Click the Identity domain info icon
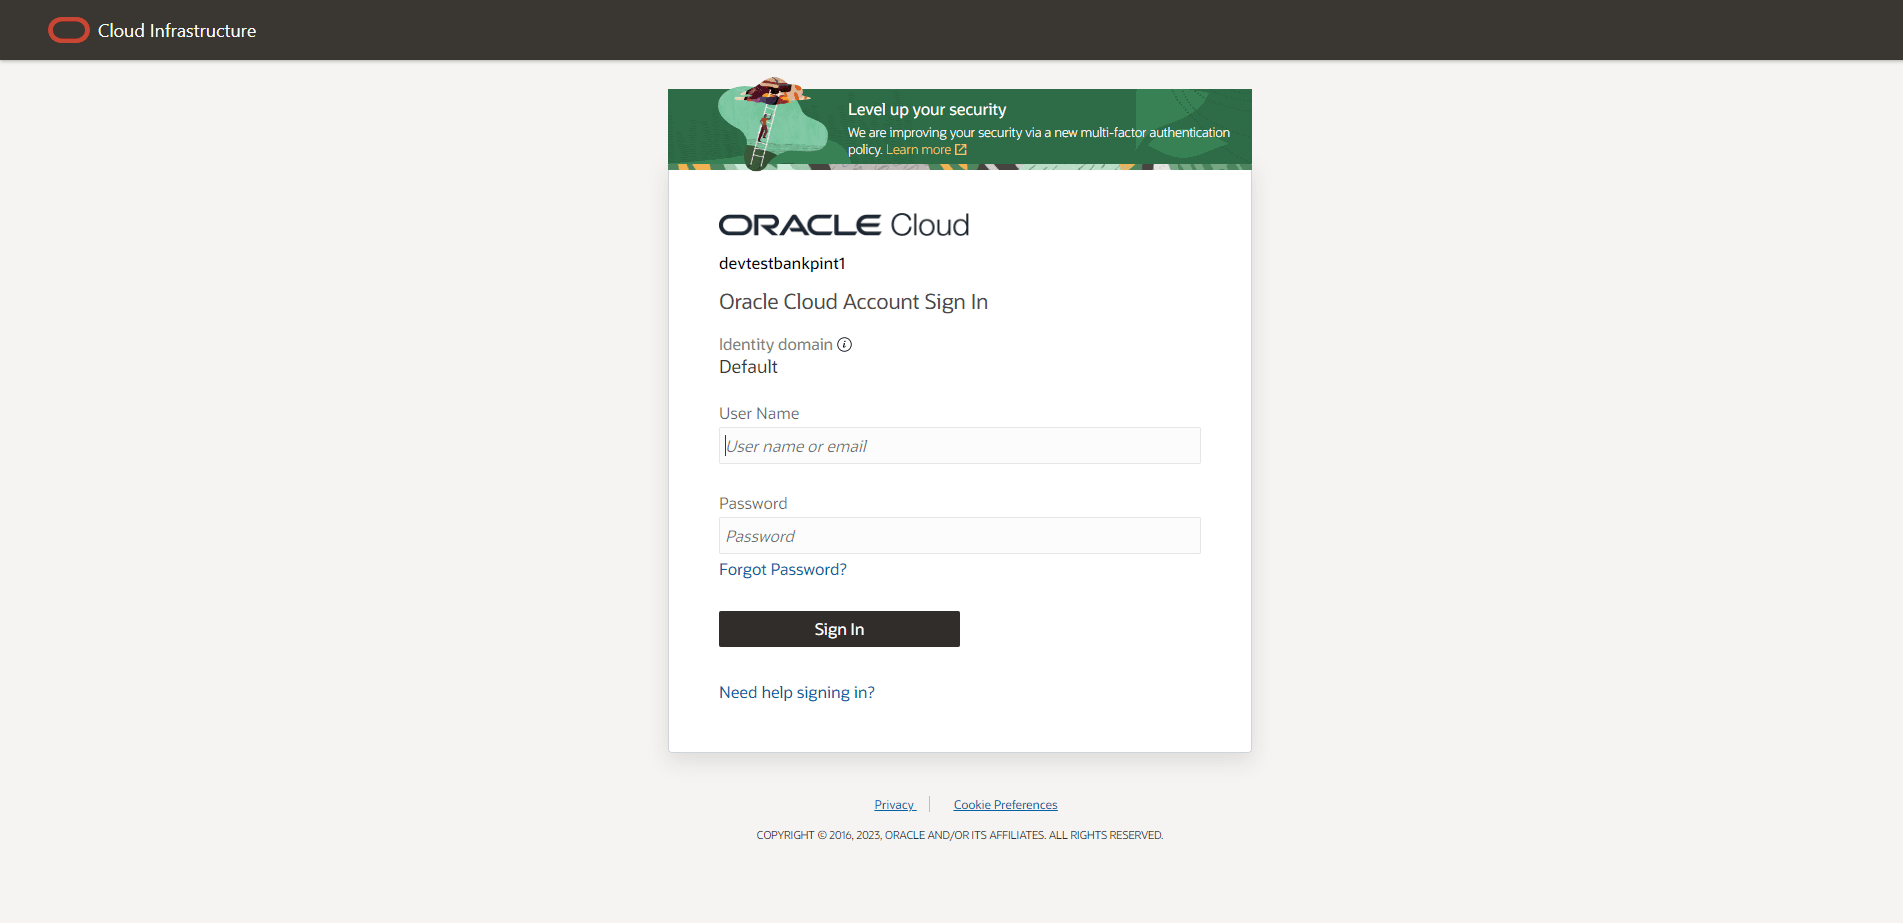 (x=845, y=345)
